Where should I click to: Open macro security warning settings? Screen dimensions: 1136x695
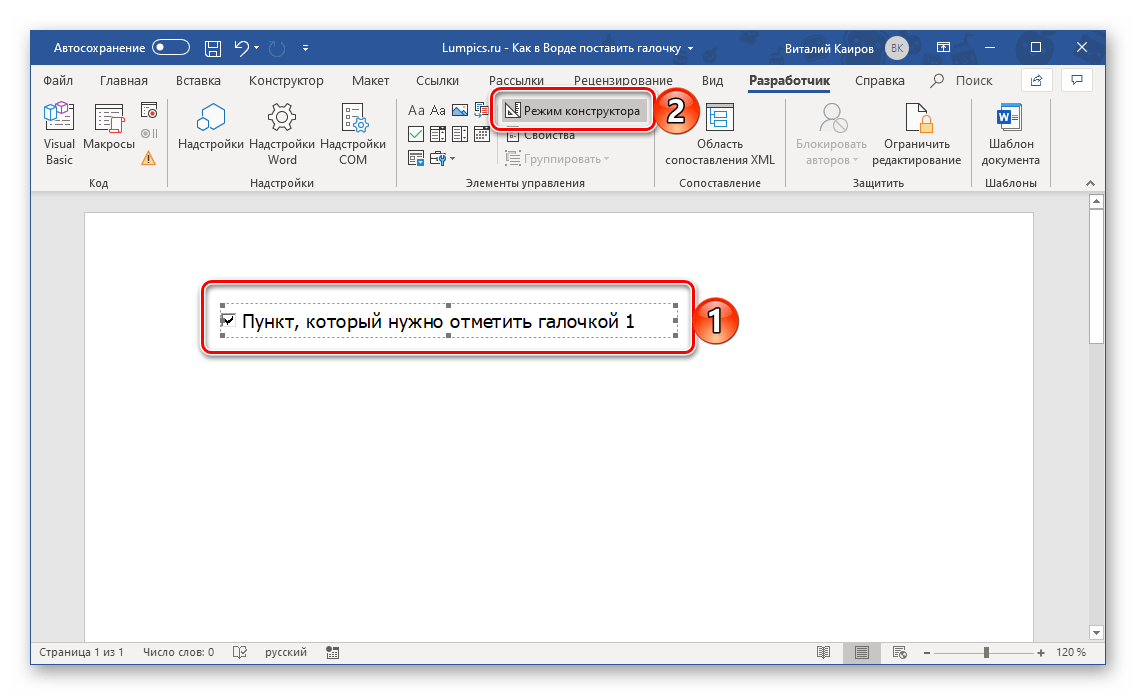pyautogui.click(x=149, y=158)
